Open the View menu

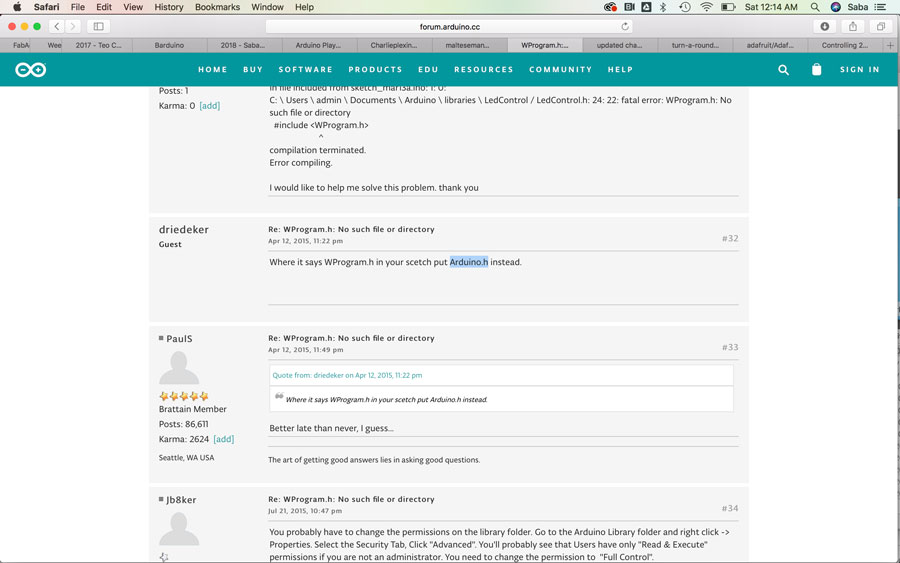click(133, 7)
